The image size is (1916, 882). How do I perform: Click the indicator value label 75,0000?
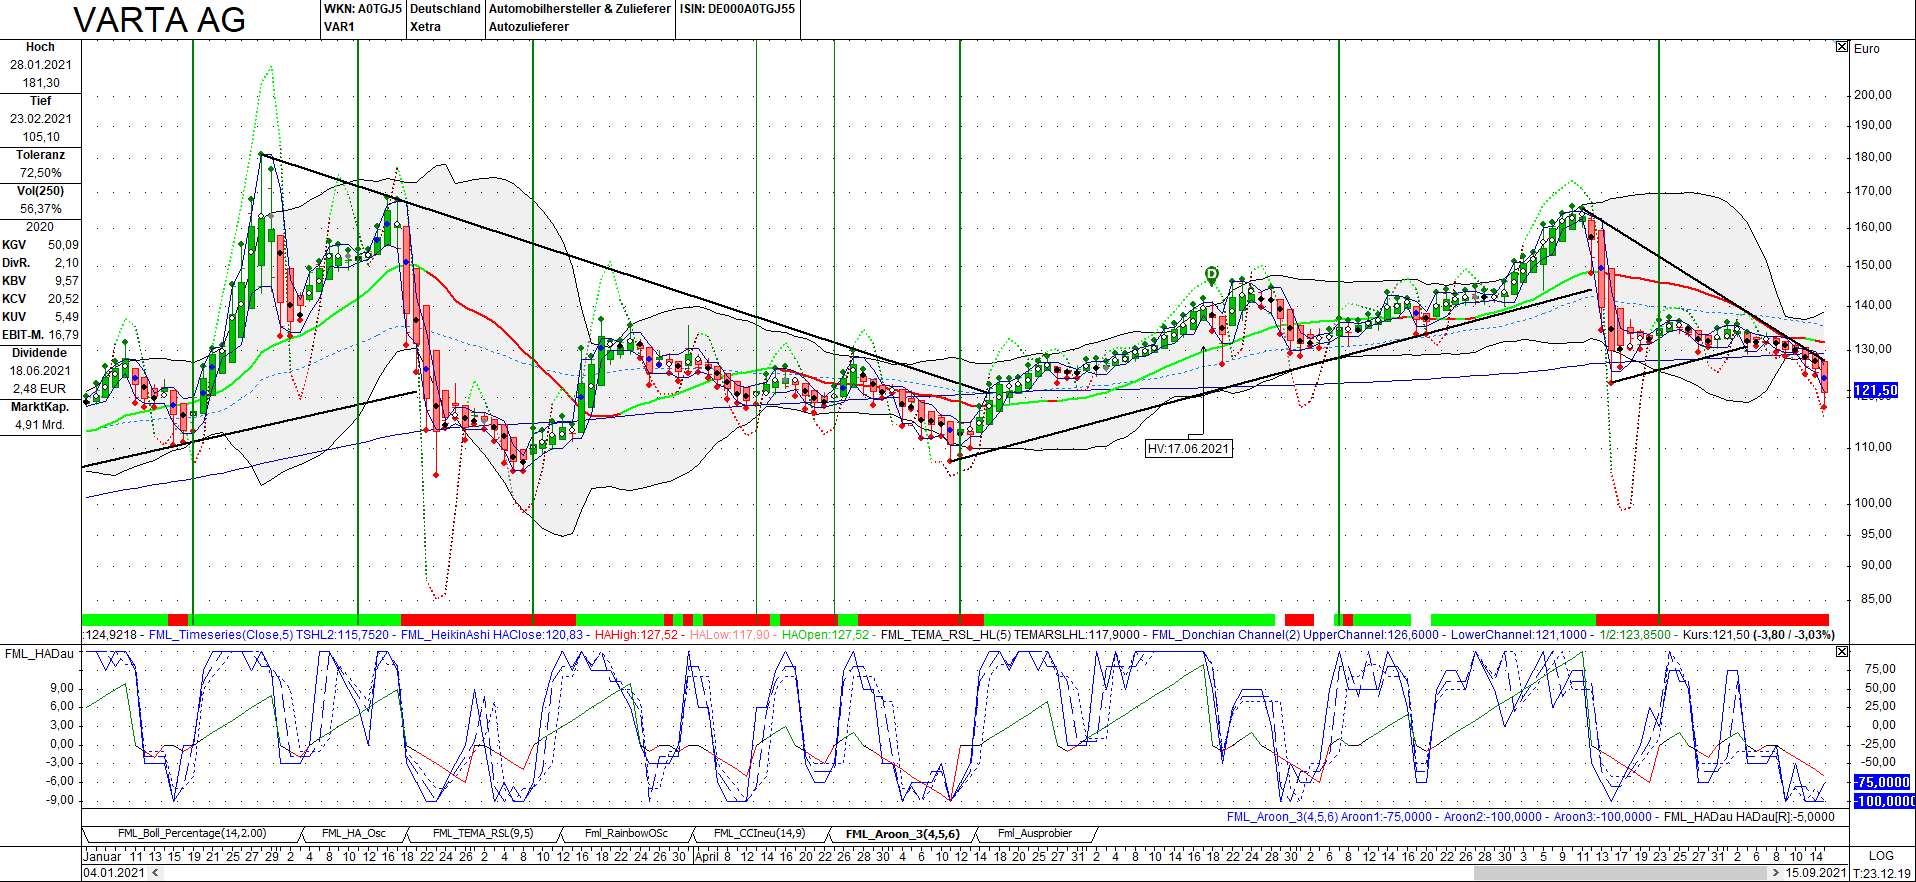click(1882, 782)
